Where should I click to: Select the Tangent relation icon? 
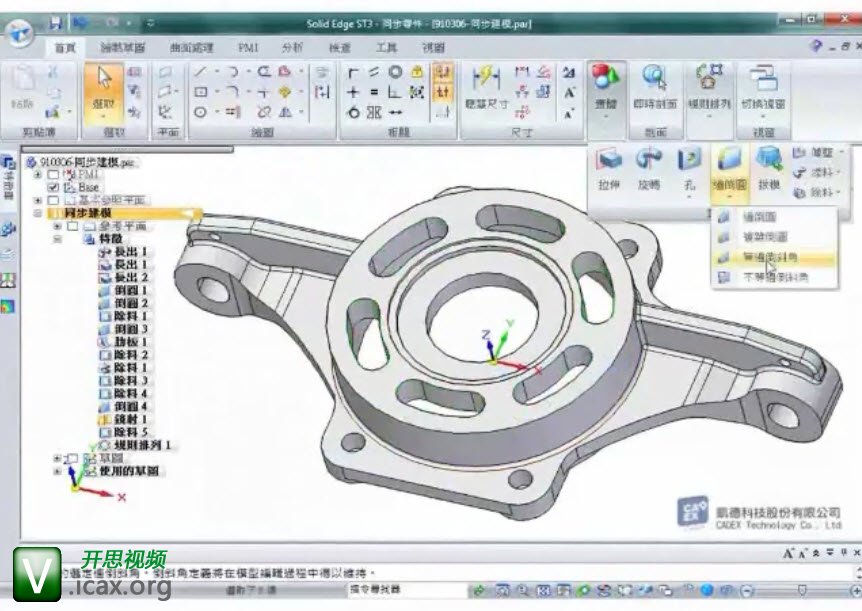353,113
